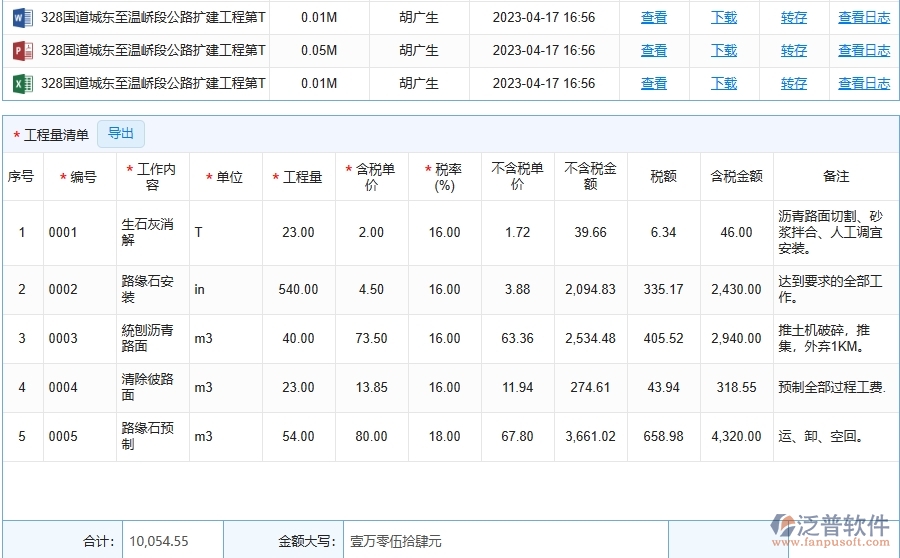Click the PowerPoint file icon in second row
This screenshot has height=558, width=900.
point(22,50)
